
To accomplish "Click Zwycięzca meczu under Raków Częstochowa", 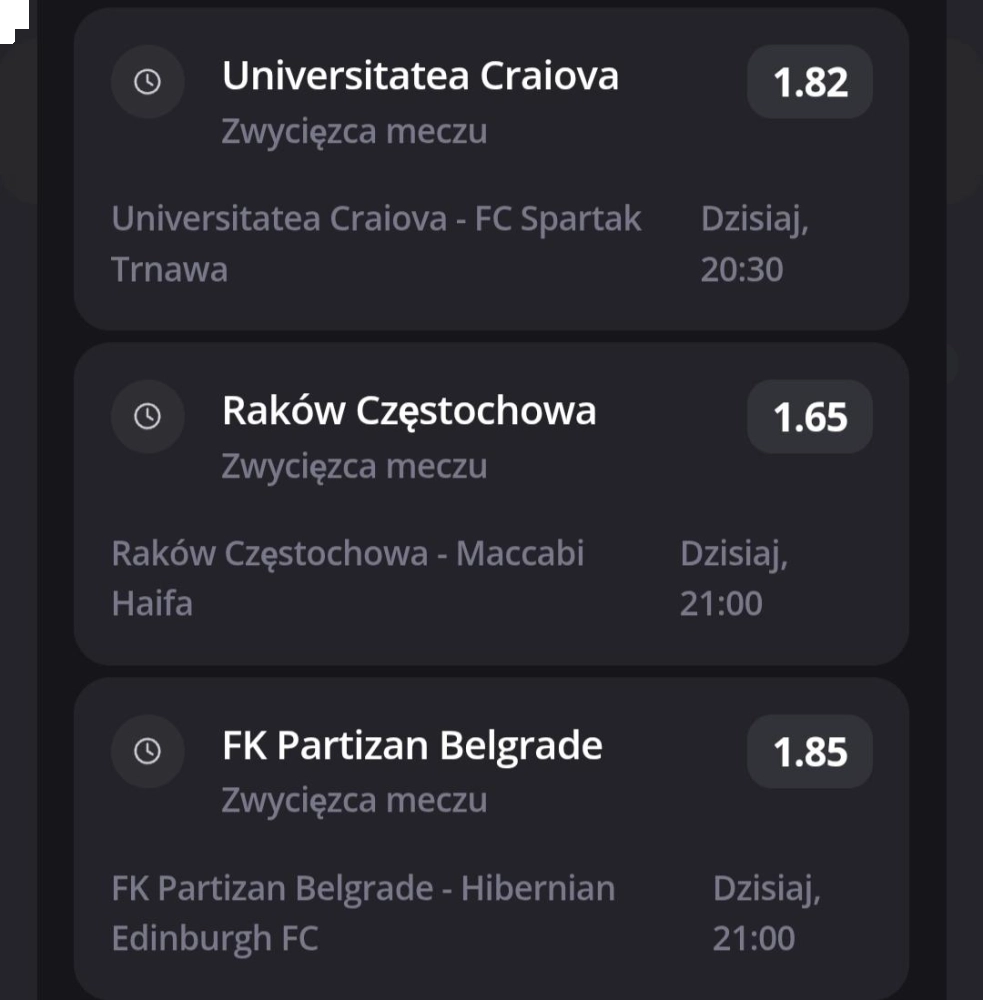I will coord(354,466).
